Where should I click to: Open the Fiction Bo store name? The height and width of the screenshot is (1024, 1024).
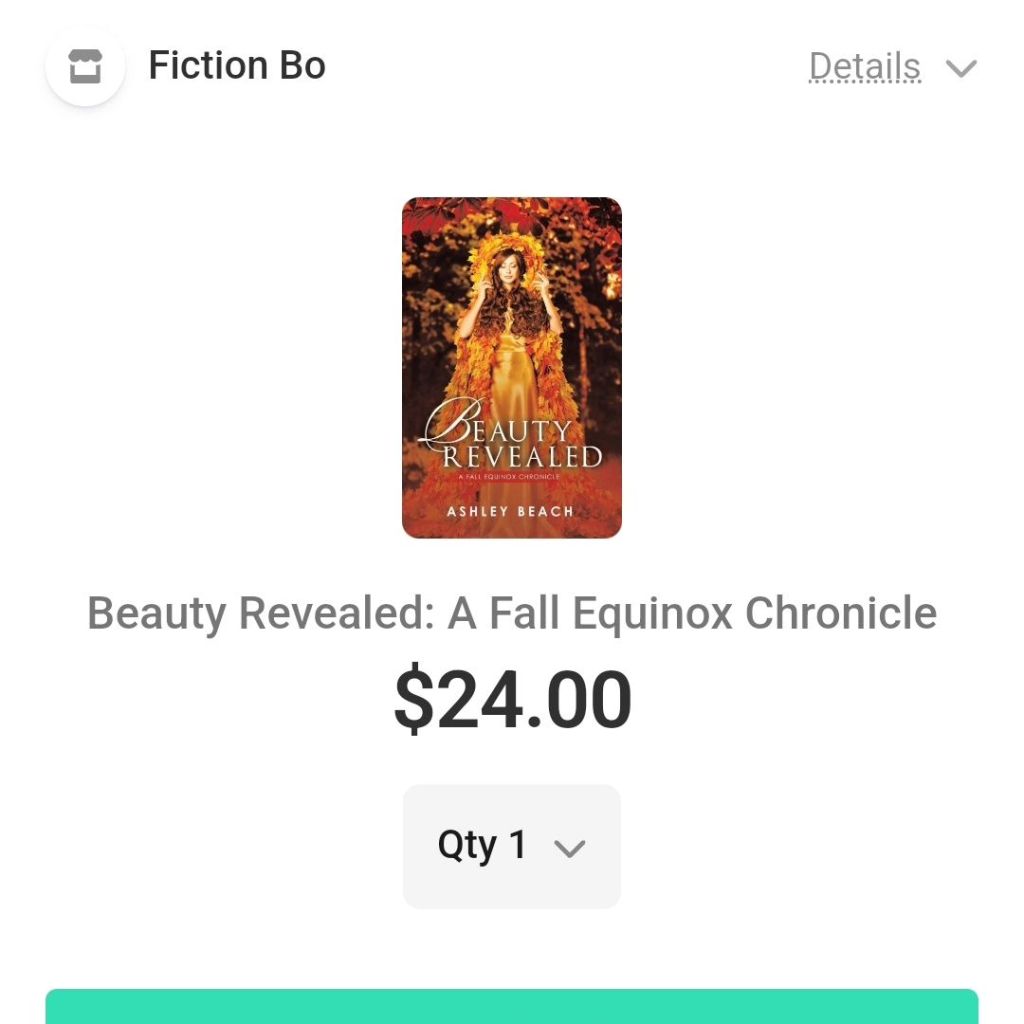coord(237,66)
